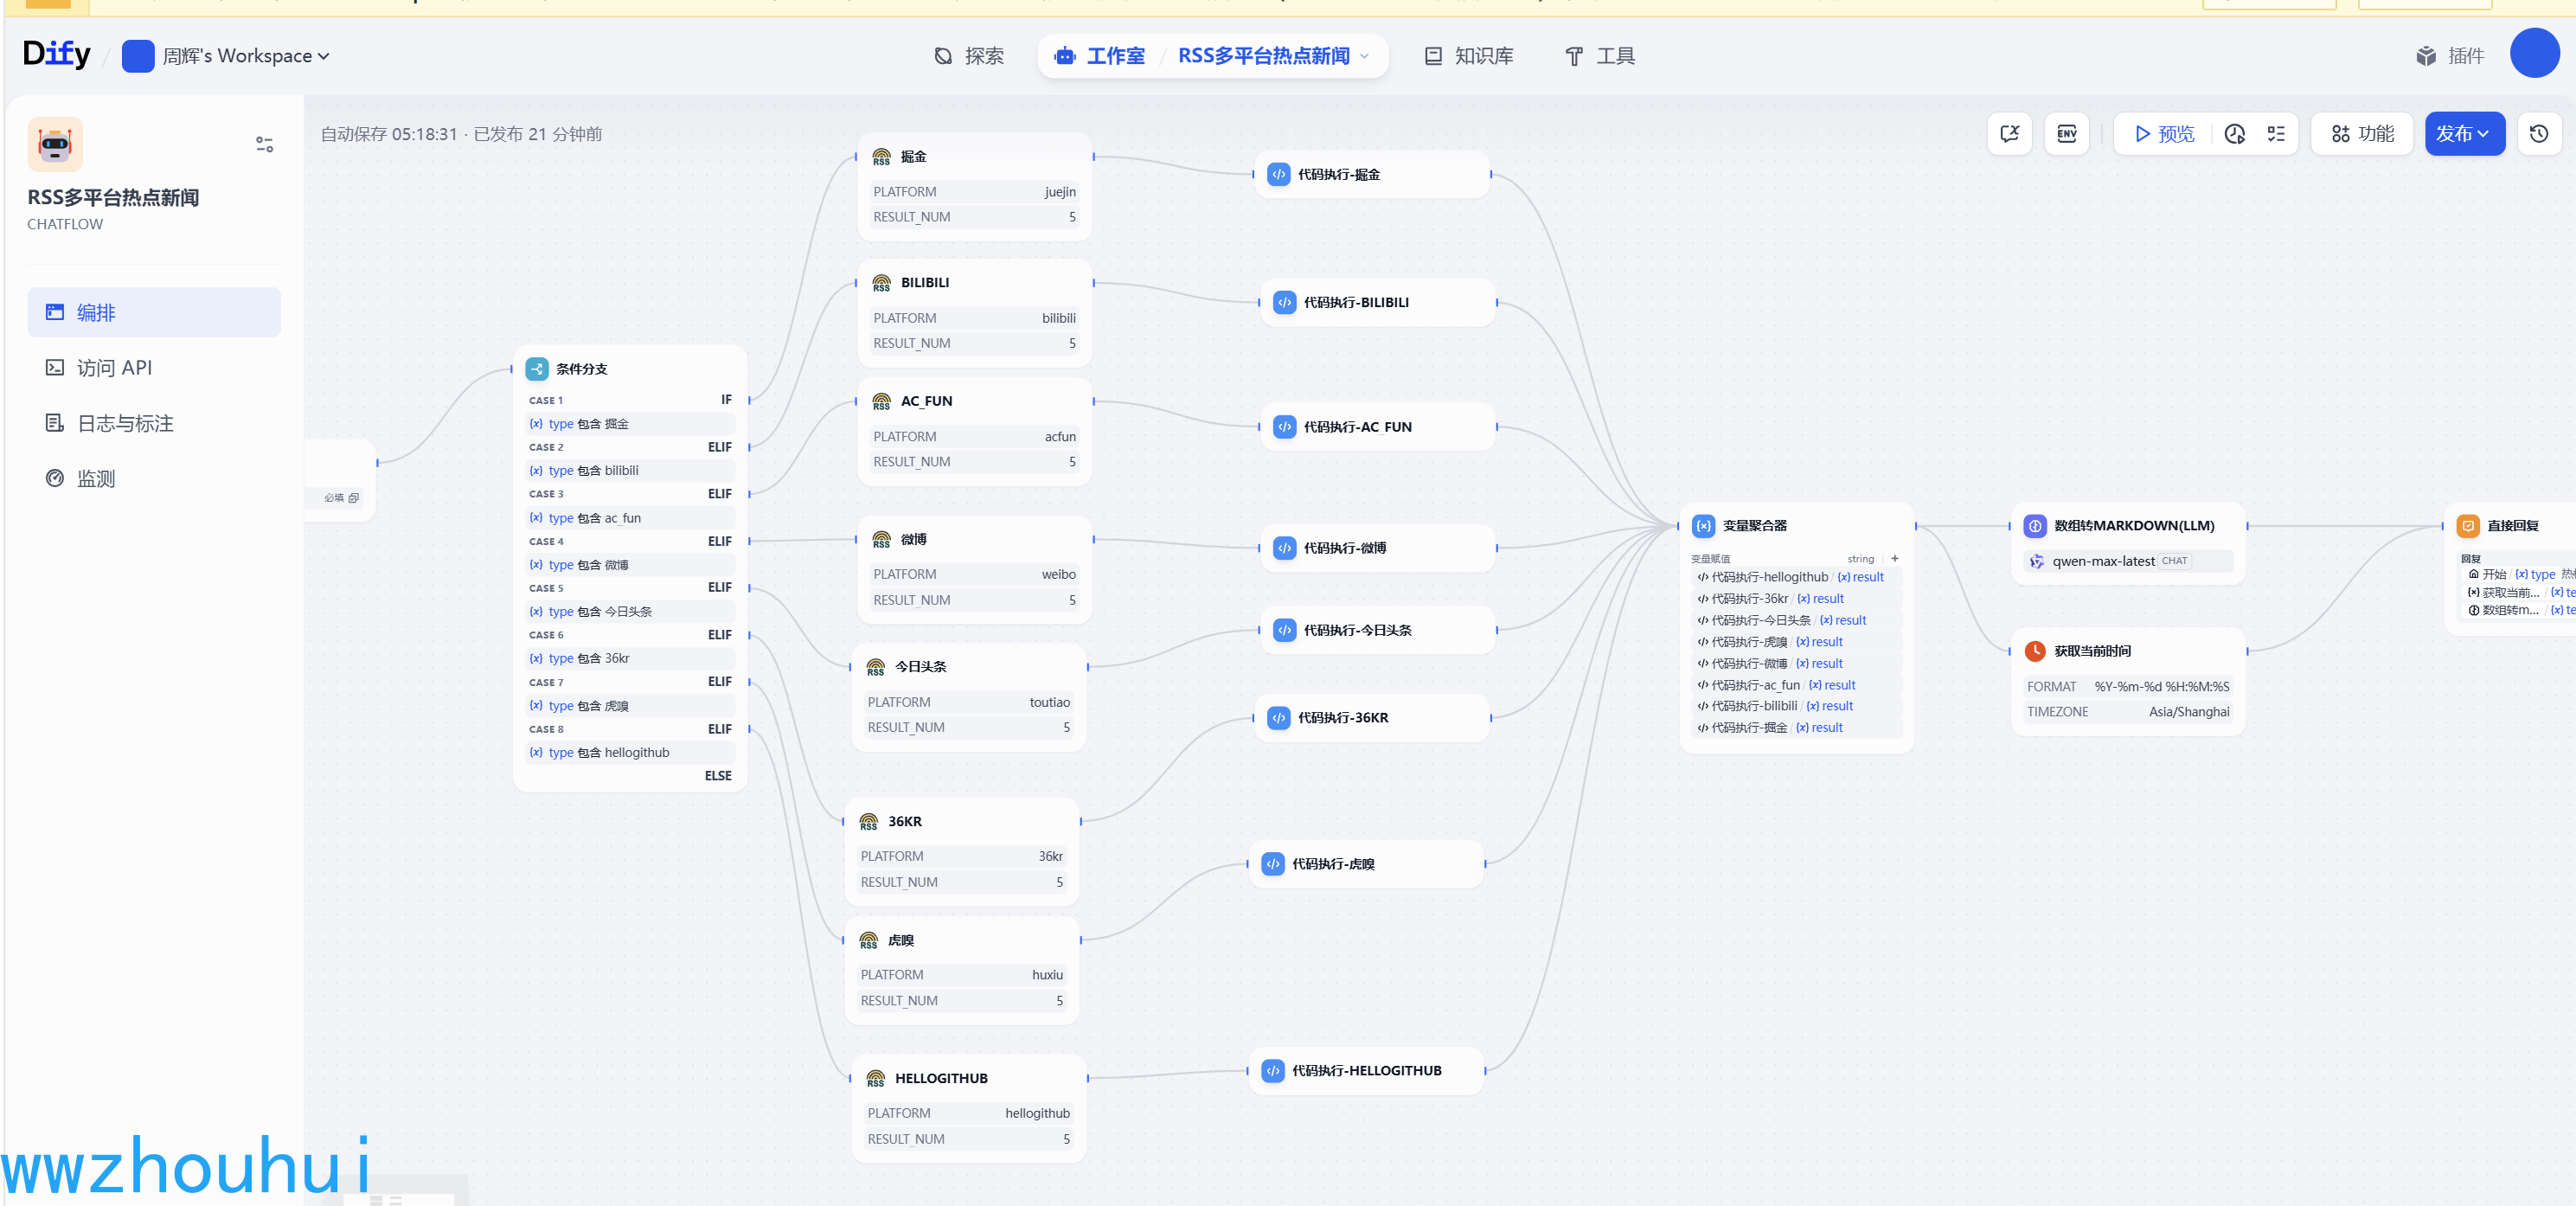Open the run history clock icon
Viewport: 2576px width, 1206px height.
coord(2235,134)
